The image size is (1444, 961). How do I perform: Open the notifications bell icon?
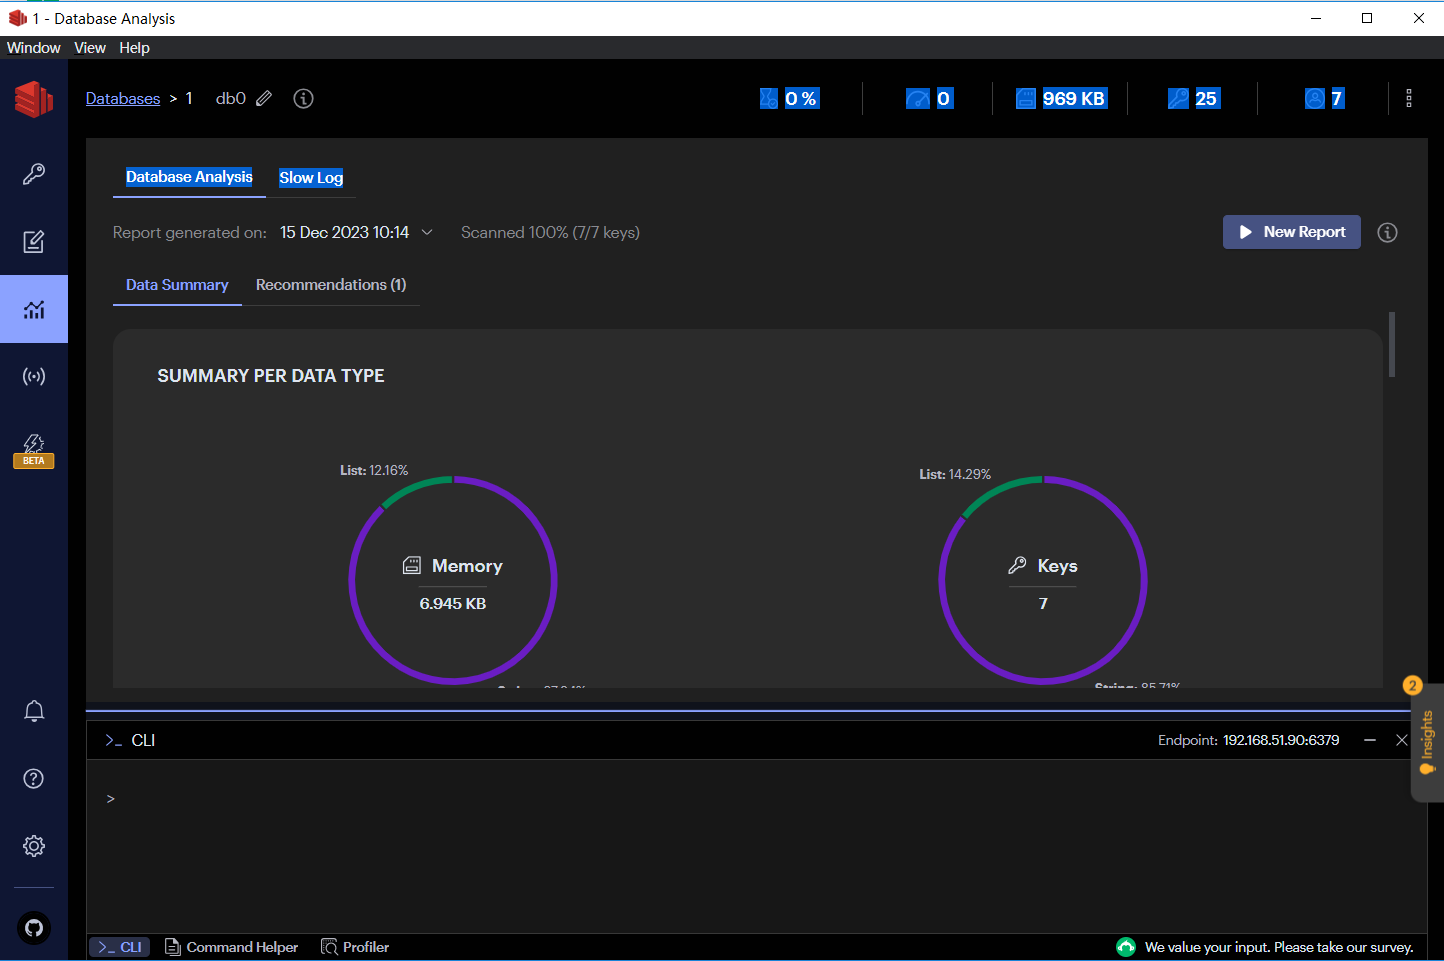point(34,711)
